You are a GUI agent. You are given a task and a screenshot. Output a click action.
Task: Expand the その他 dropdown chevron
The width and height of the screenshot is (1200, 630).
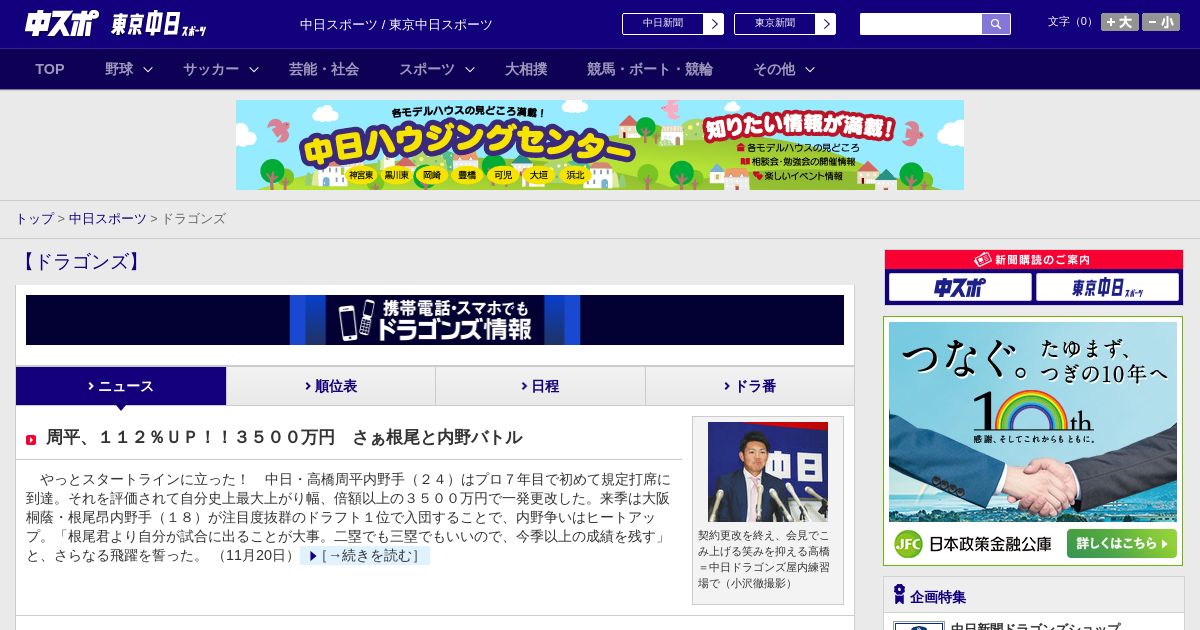pos(810,69)
